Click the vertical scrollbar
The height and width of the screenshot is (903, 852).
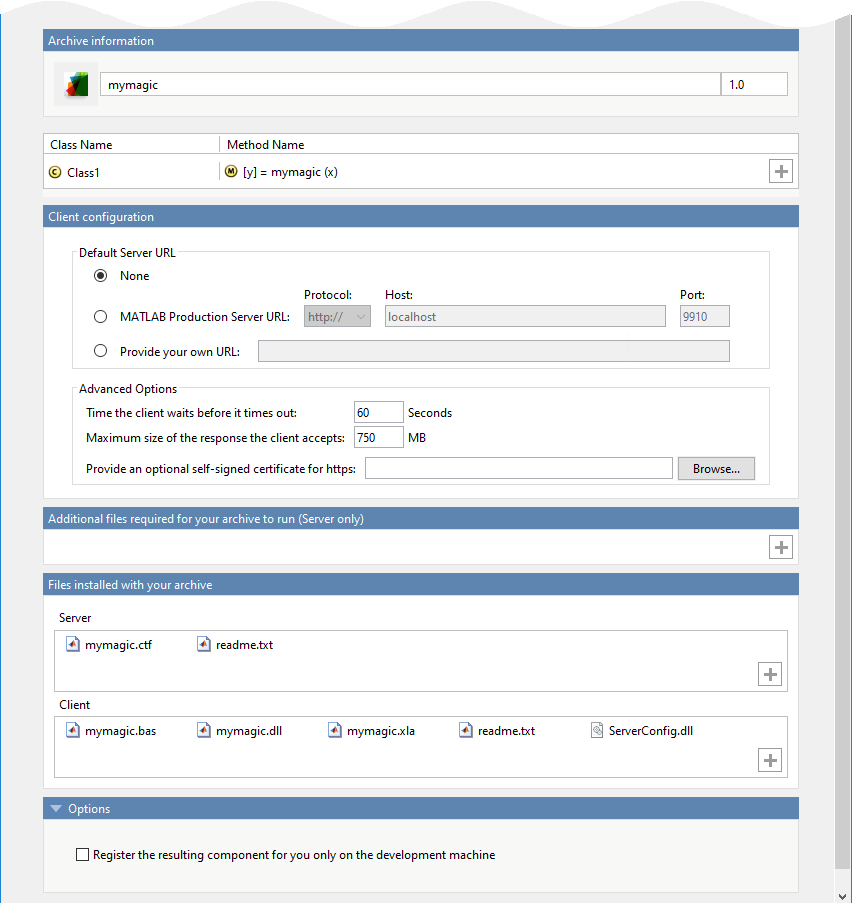point(842,443)
